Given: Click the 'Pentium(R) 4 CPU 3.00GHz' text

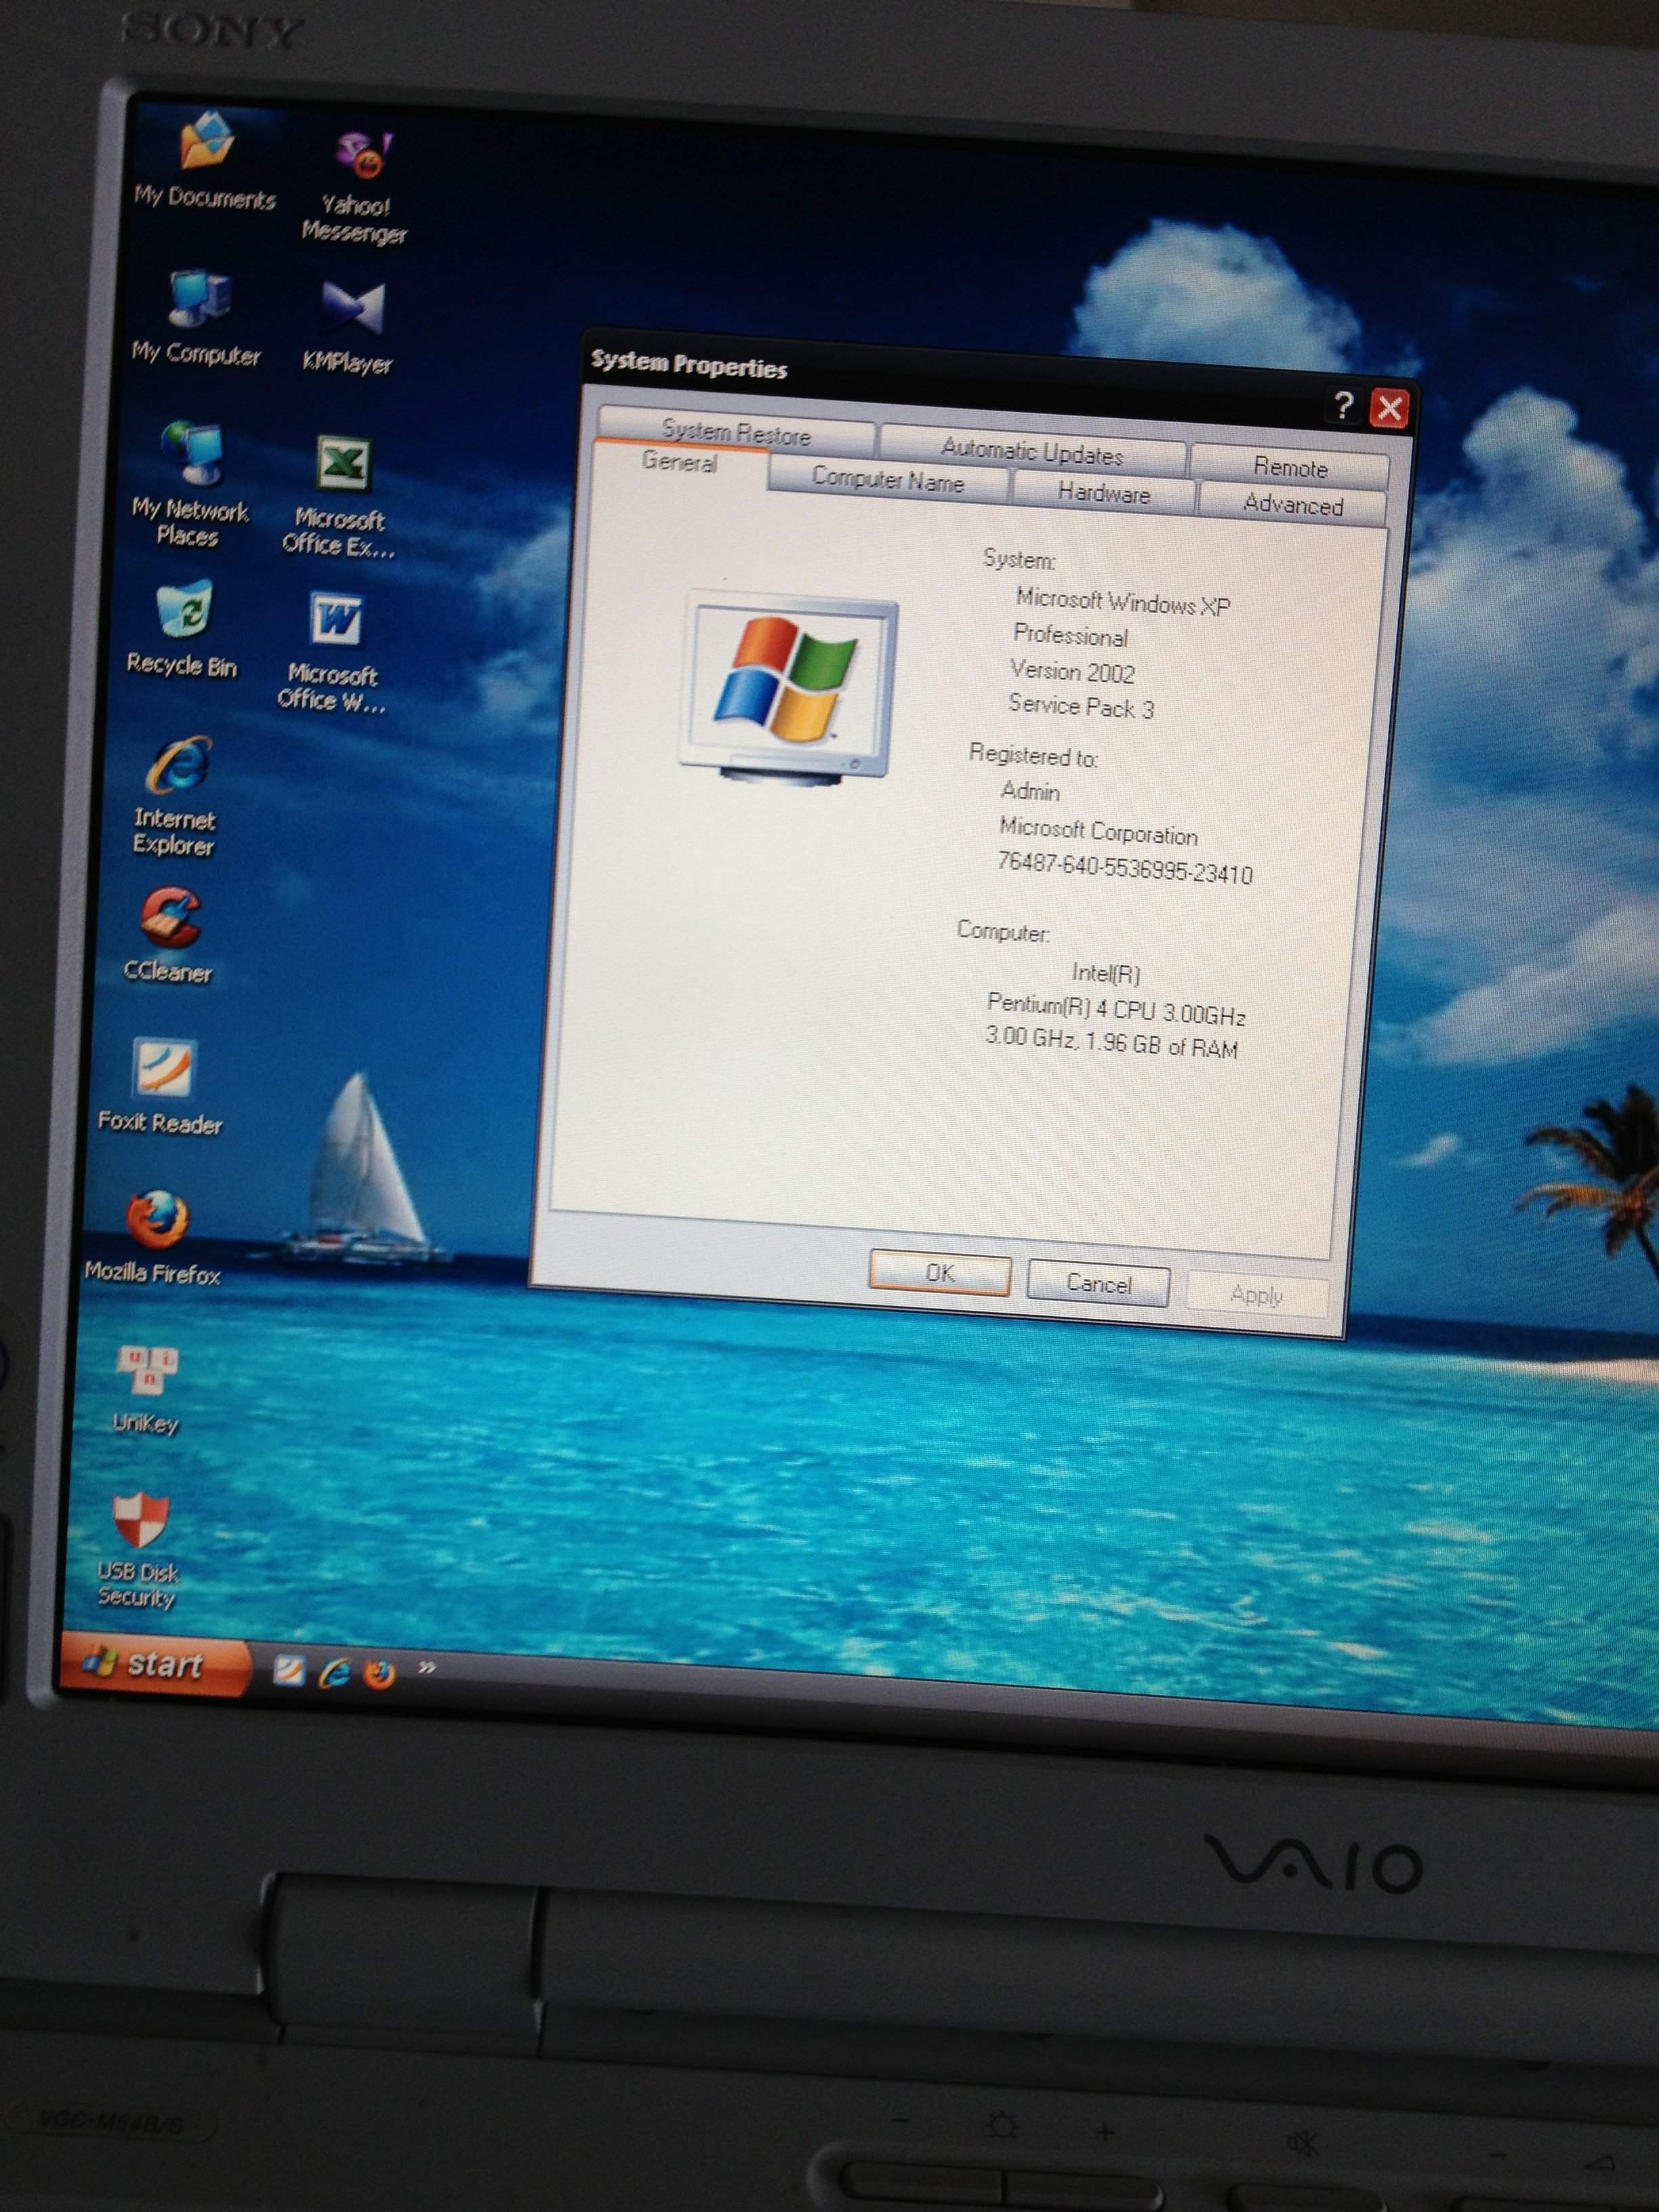Looking at the screenshot, I should click(x=1116, y=1009).
